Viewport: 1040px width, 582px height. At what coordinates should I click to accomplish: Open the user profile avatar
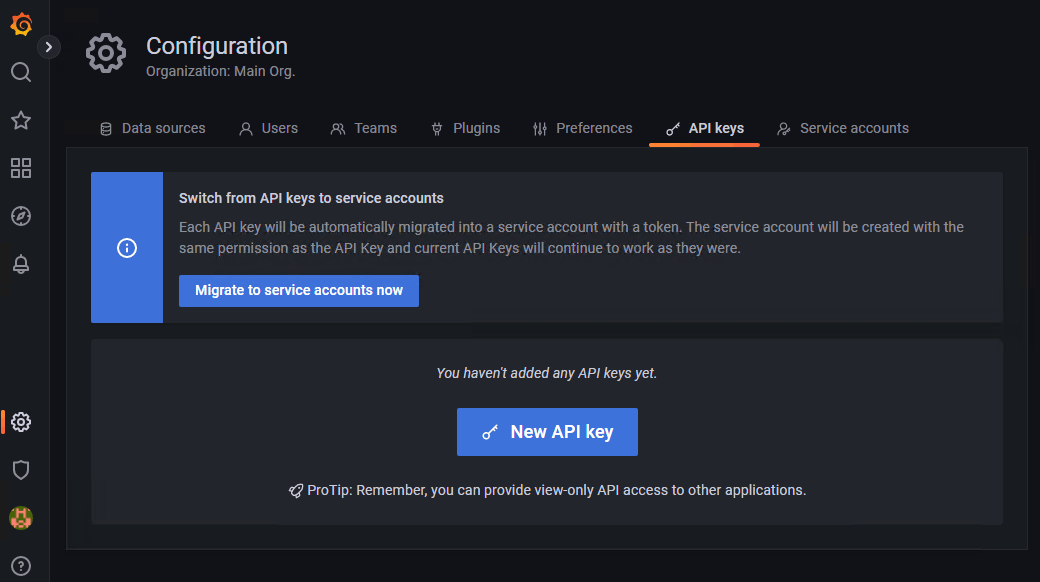(21, 518)
